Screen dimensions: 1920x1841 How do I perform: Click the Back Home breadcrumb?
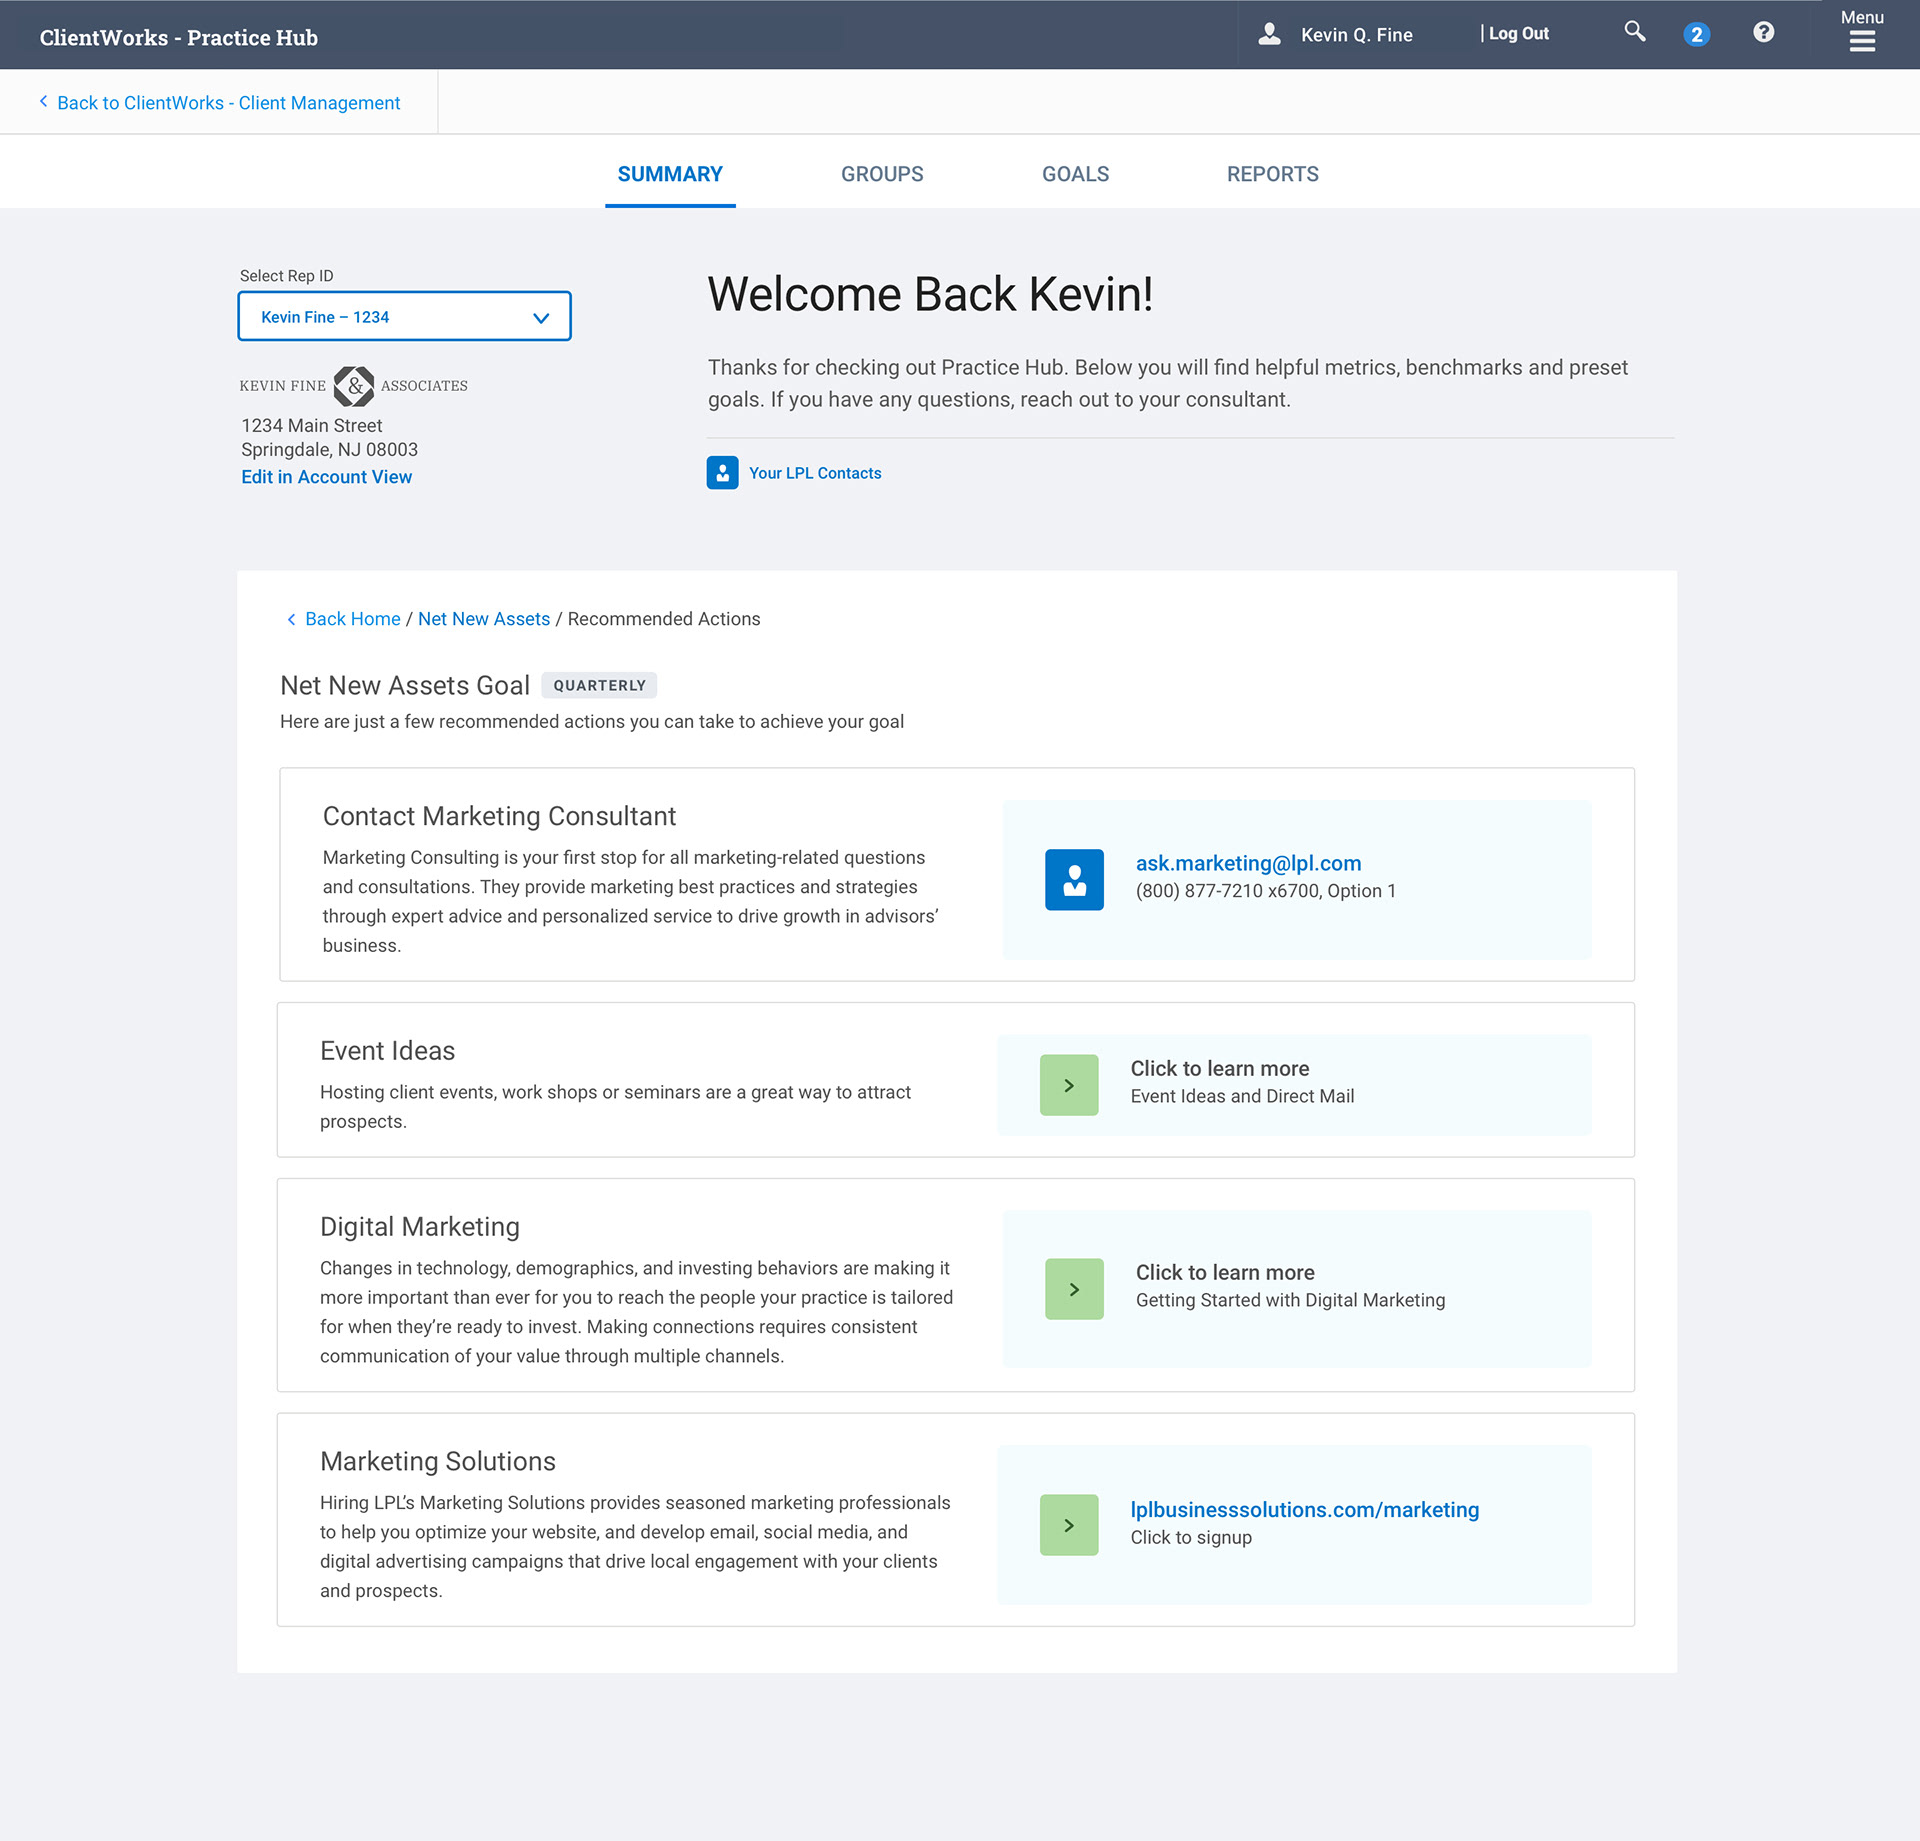(353, 619)
